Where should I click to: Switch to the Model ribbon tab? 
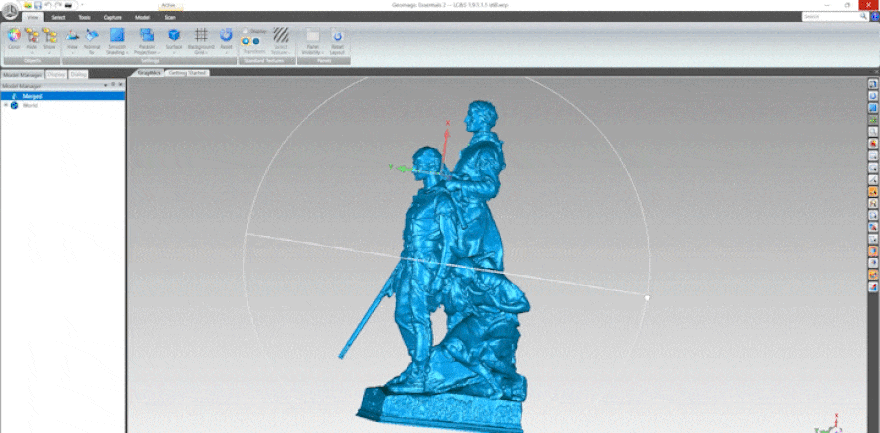142,17
